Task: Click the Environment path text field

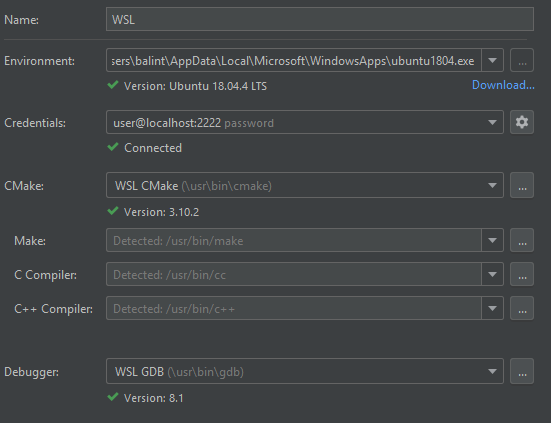Action: click(x=294, y=60)
